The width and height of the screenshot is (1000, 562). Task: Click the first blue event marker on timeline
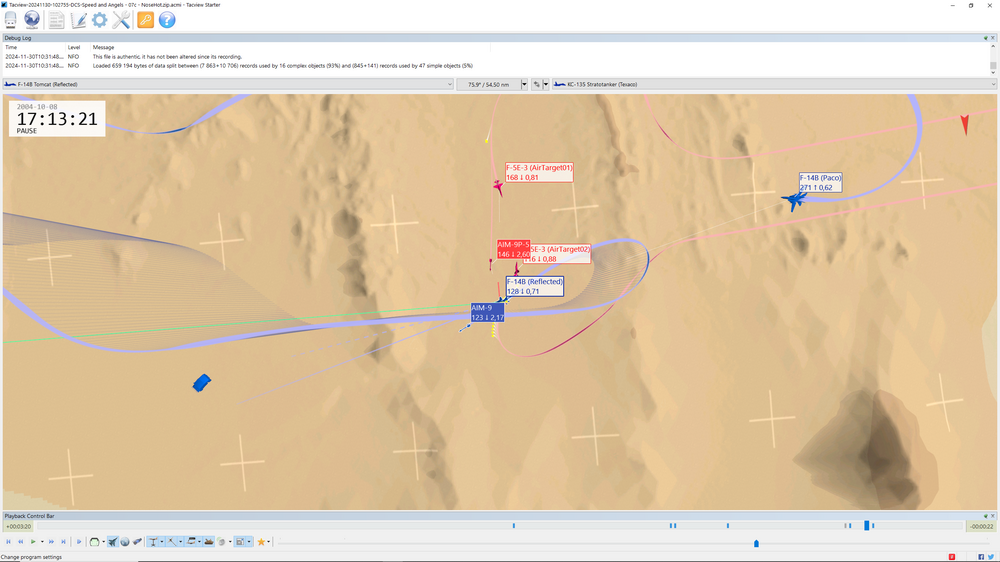[513, 526]
